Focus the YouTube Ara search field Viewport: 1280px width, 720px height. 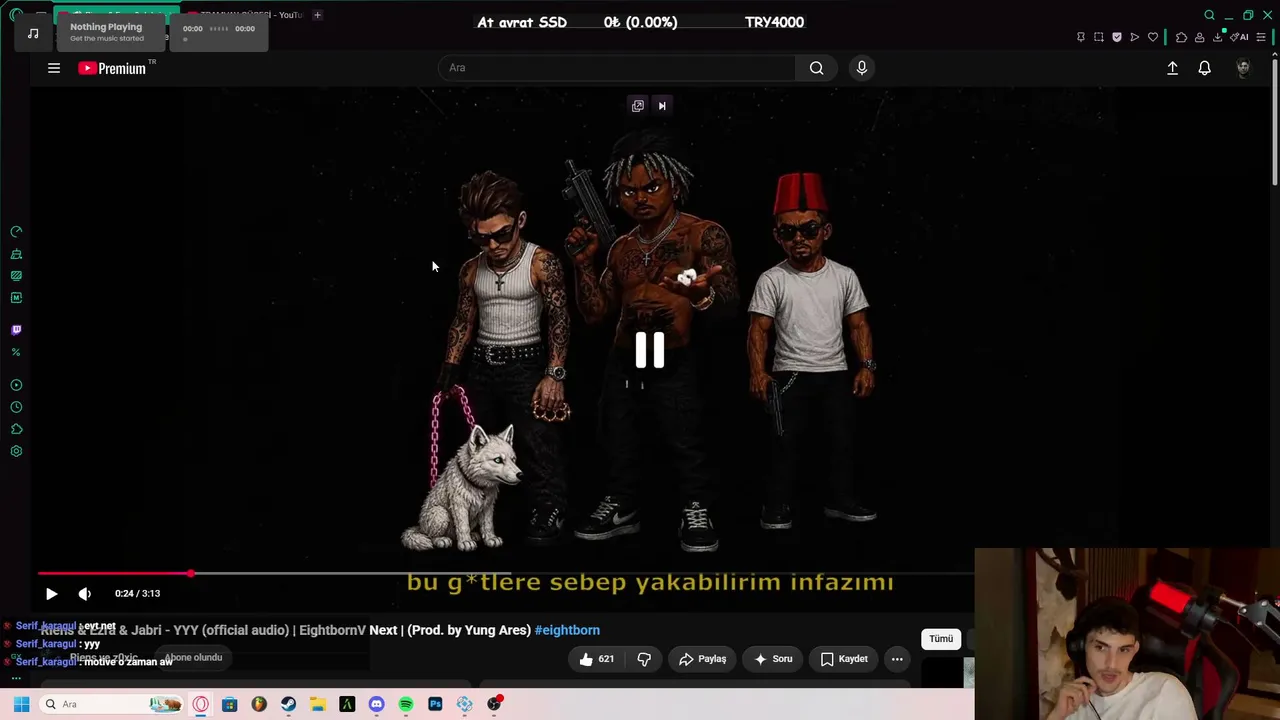point(617,68)
